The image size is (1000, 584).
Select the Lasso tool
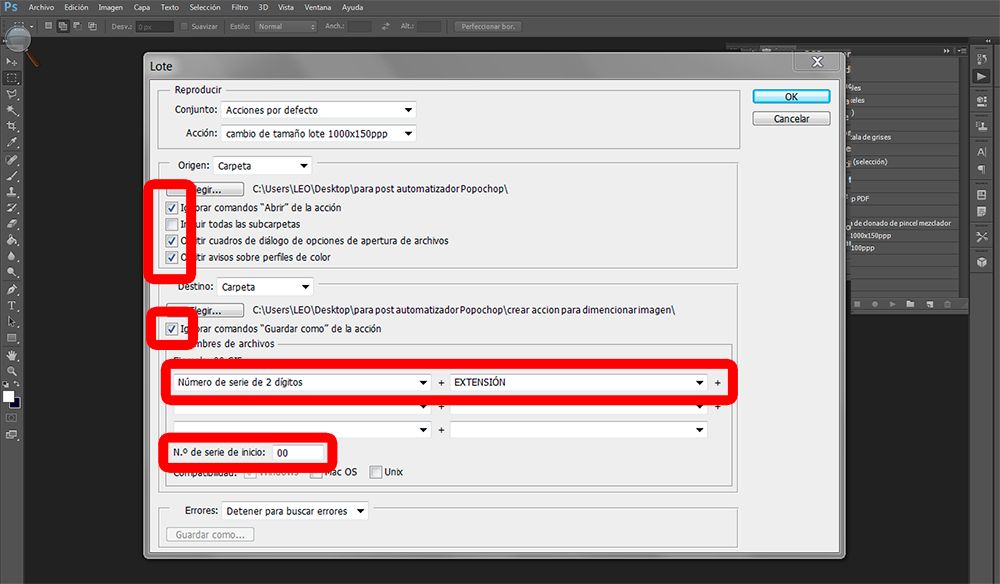tap(12, 94)
